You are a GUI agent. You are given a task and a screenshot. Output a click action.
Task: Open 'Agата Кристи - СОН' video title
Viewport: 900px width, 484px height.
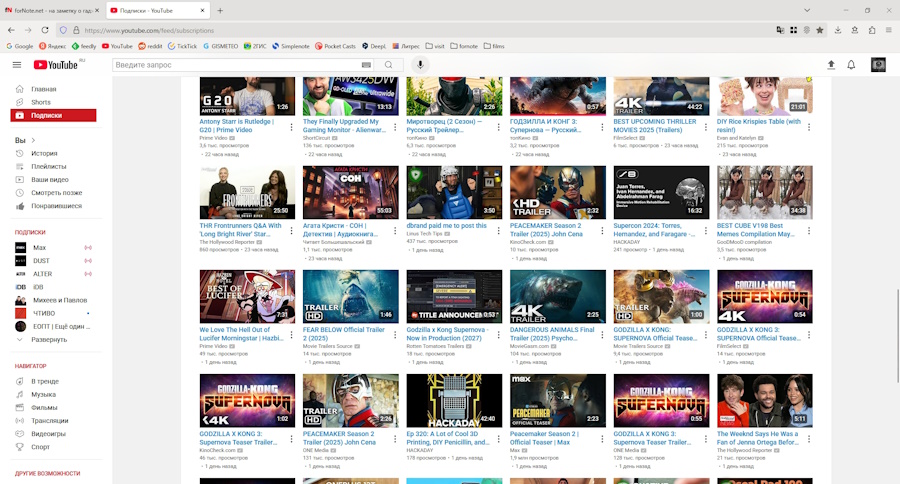pos(340,230)
